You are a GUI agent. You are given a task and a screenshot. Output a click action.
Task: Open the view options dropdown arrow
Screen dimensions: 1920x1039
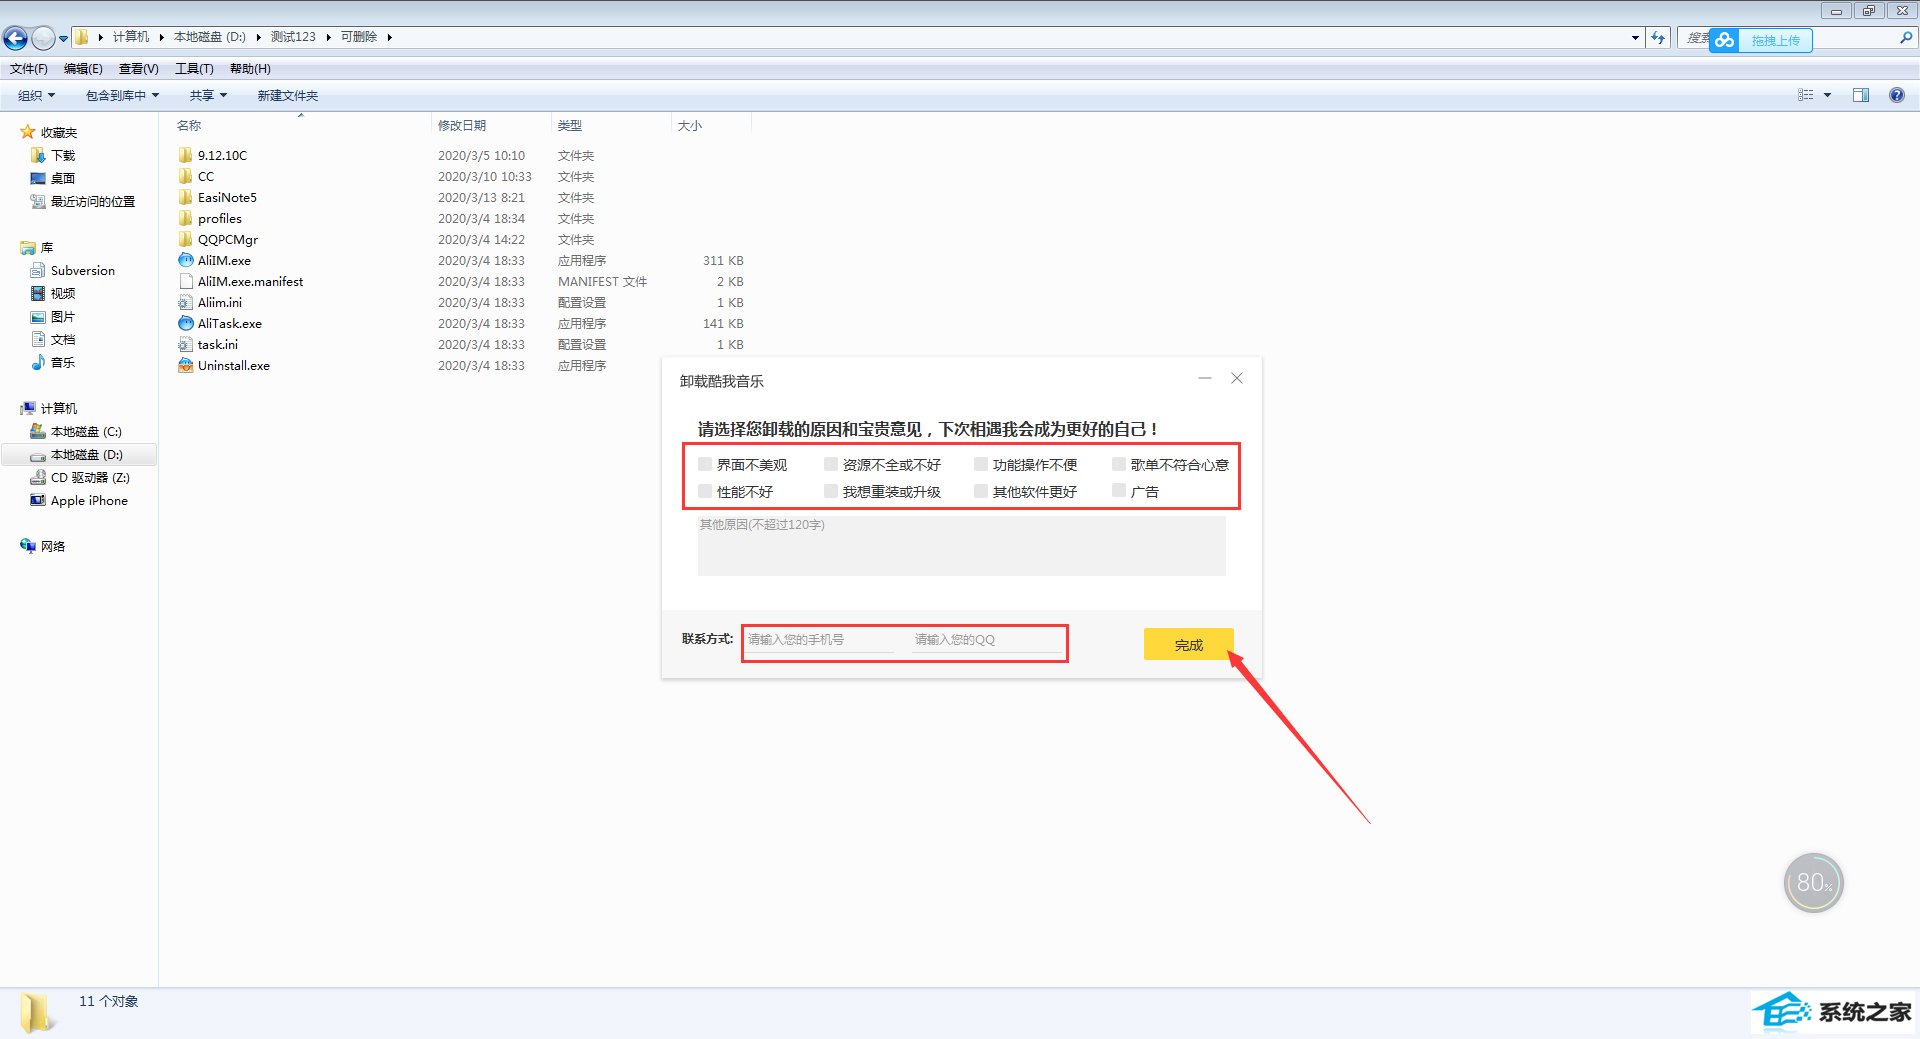click(1827, 95)
